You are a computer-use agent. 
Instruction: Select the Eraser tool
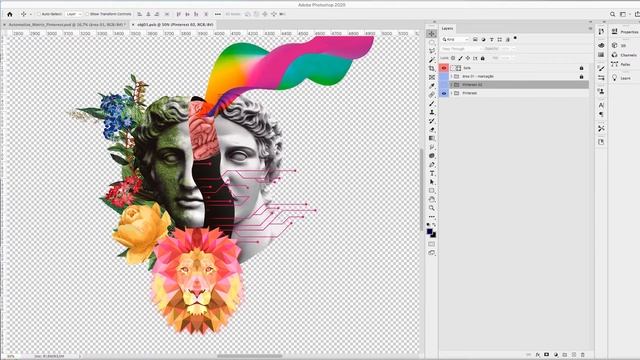(x=432, y=130)
